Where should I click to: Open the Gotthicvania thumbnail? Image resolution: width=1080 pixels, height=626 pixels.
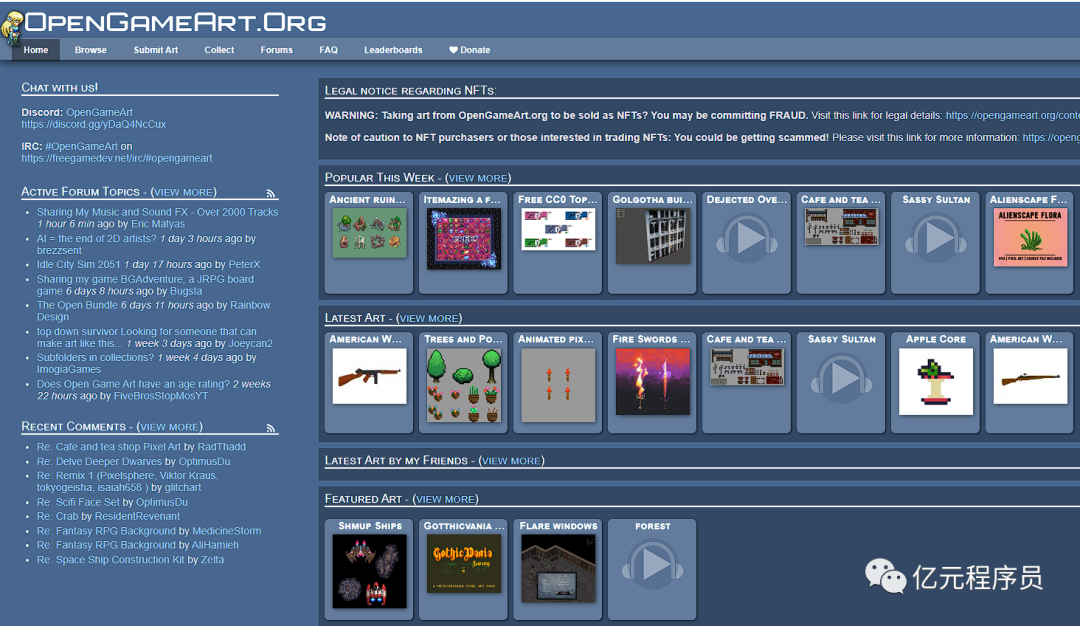464,564
